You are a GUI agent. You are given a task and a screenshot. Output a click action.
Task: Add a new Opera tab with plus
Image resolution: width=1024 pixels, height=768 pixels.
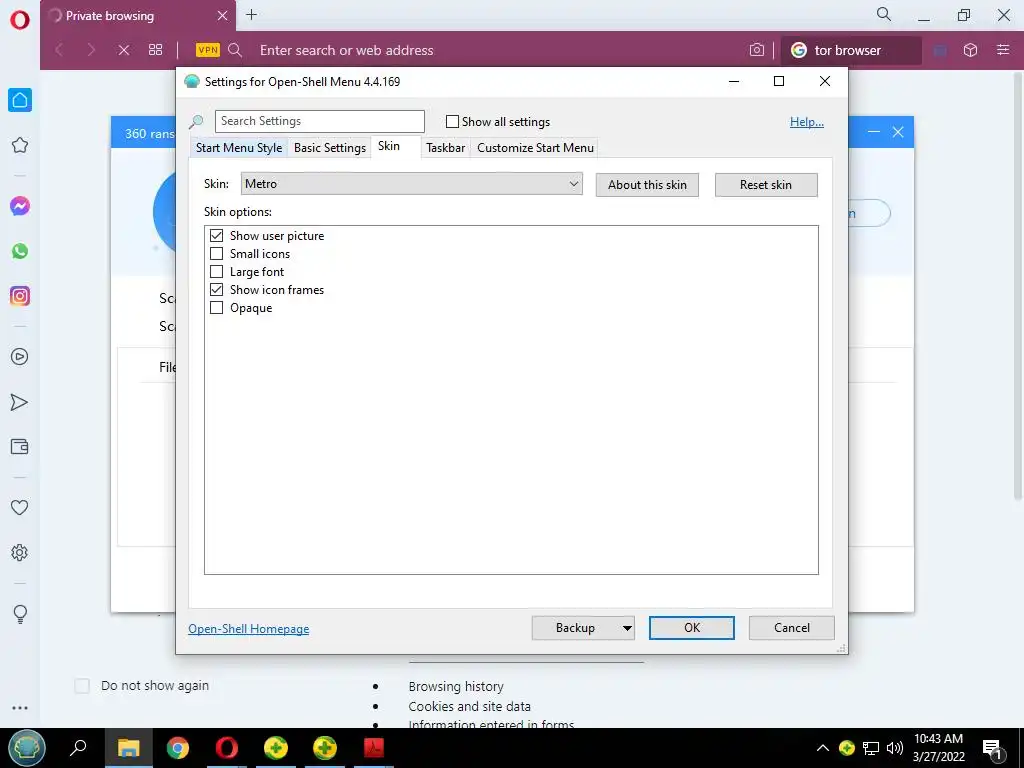(x=251, y=15)
